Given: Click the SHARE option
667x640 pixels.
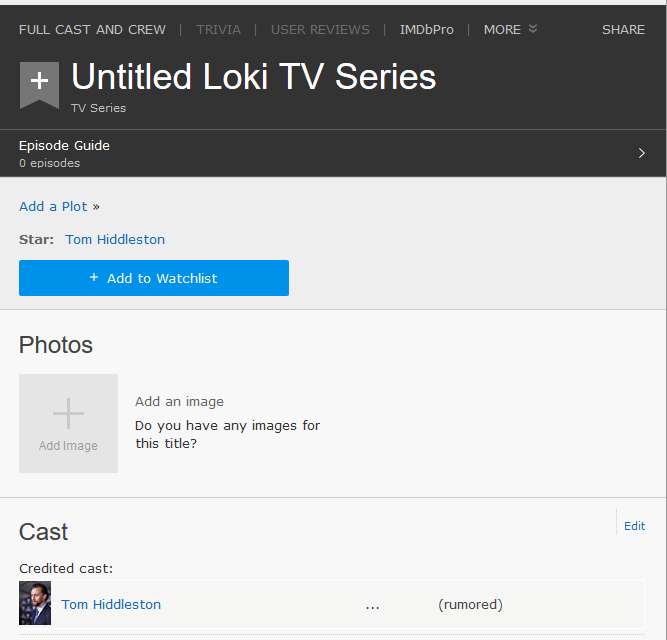Looking at the screenshot, I should tap(623, 29).
